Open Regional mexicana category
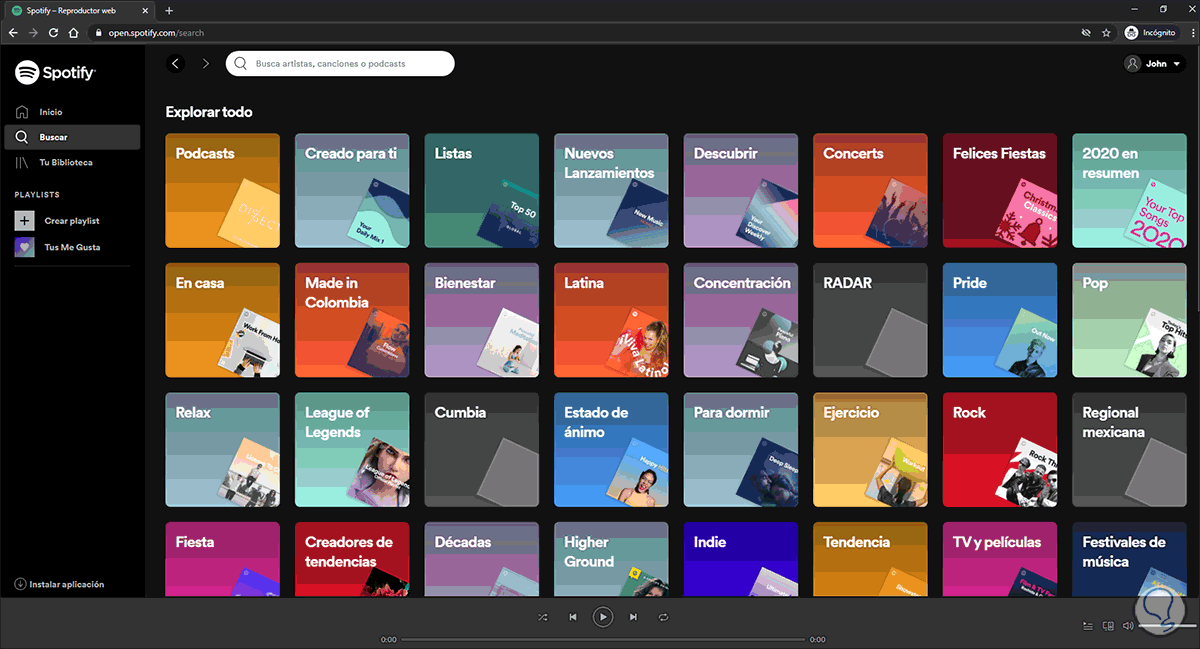The height and width of the screenshot is (649, 1200). pos(1129,449)
